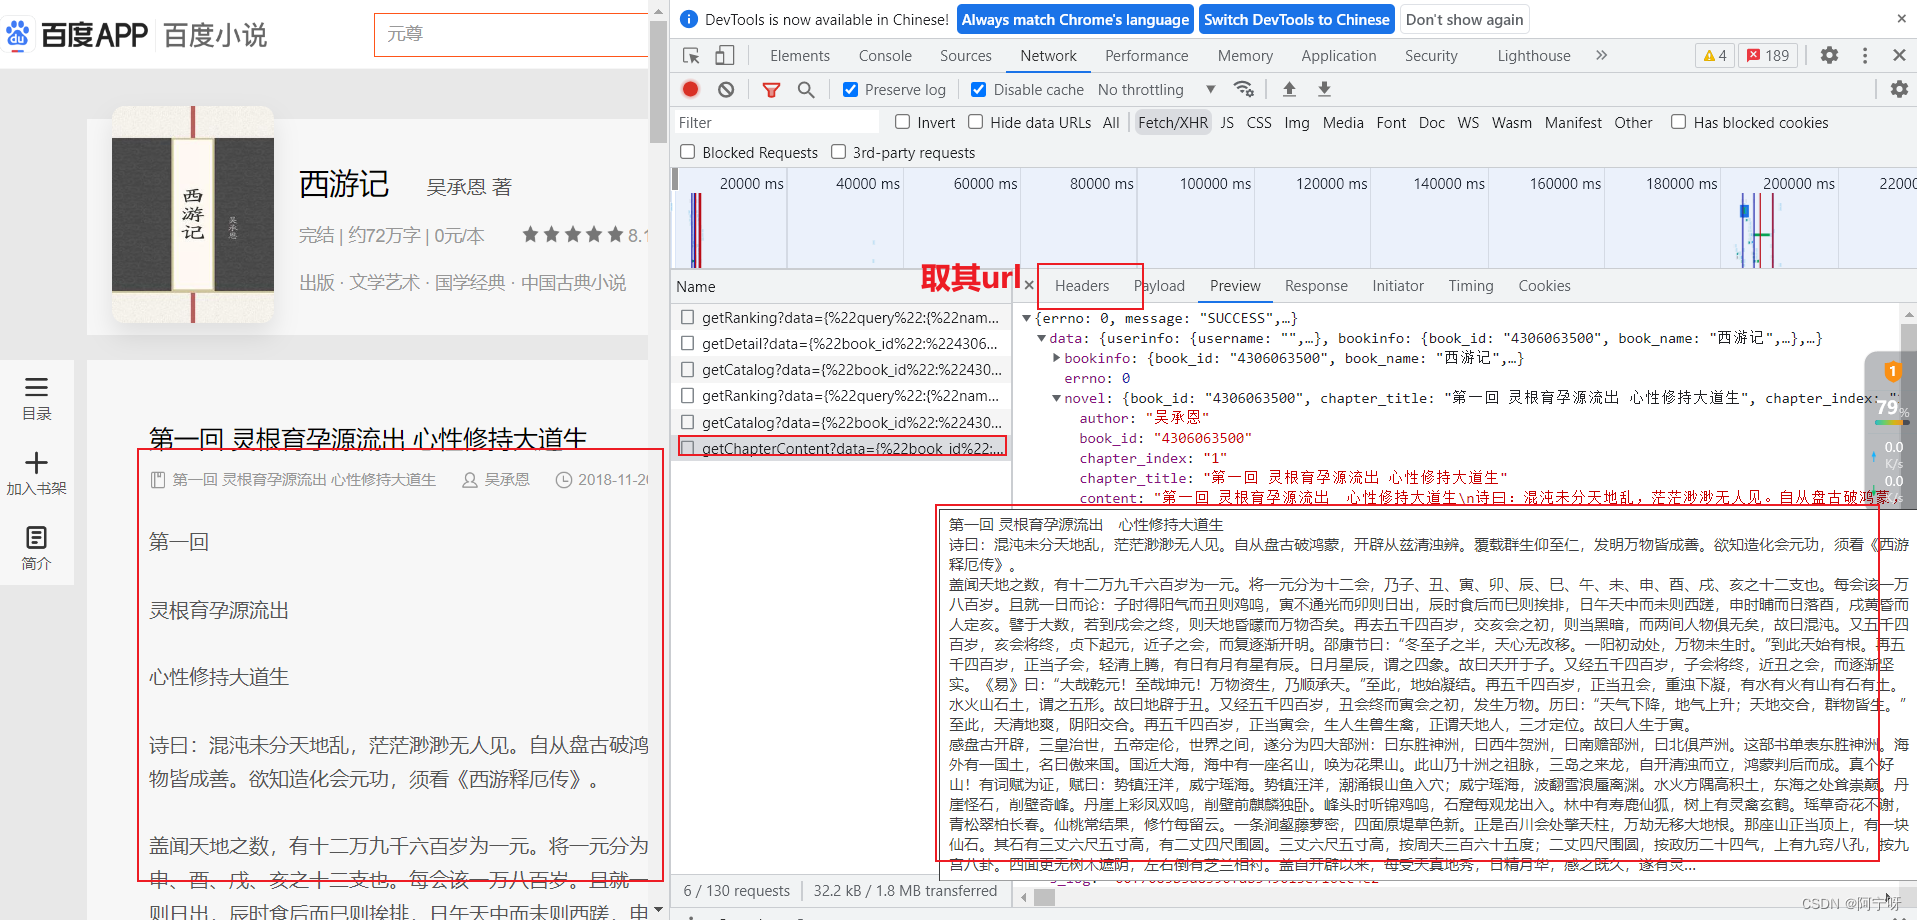Collapse the data object in preview
Screen dimensions: 1917x920
(x=1041, y=338)
